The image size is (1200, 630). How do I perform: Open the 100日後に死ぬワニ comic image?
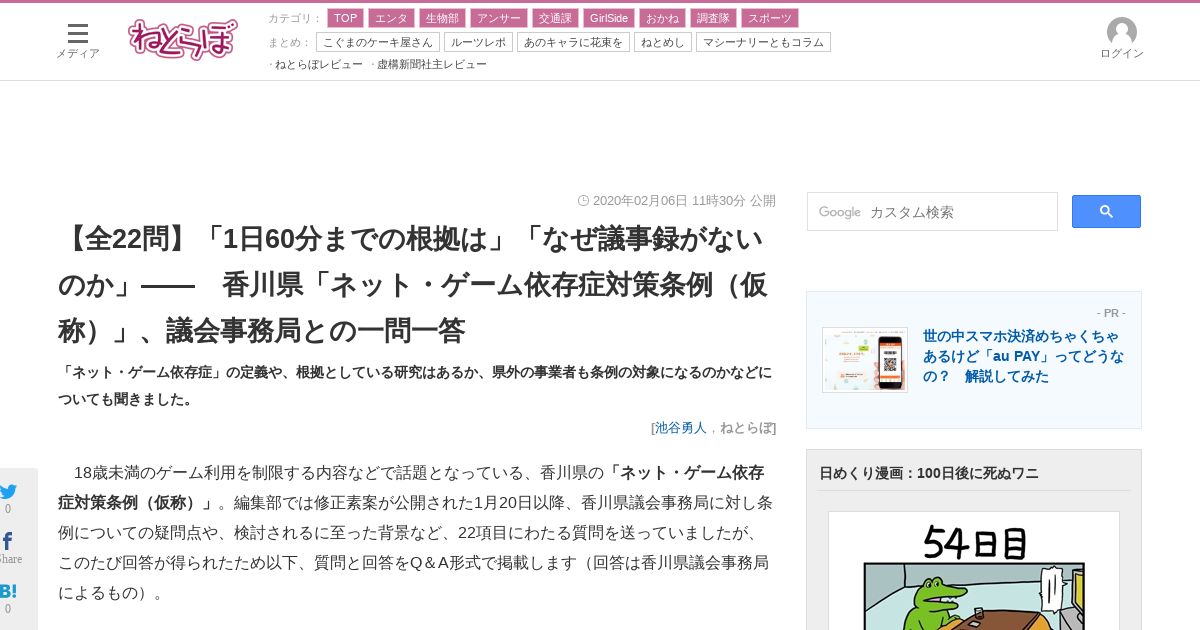click(x=974, y=571)
